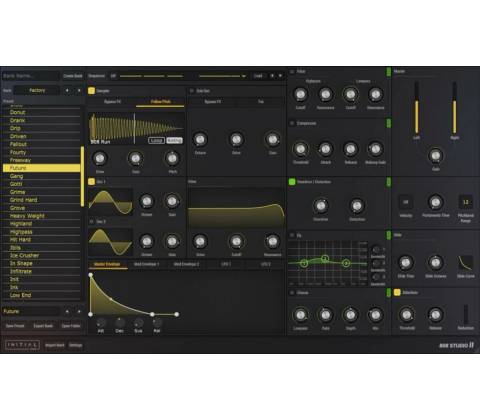Open the Pitchbend Range value box
Image resolution: width=480 pixels, height=420 pixels.
point(466,202)
